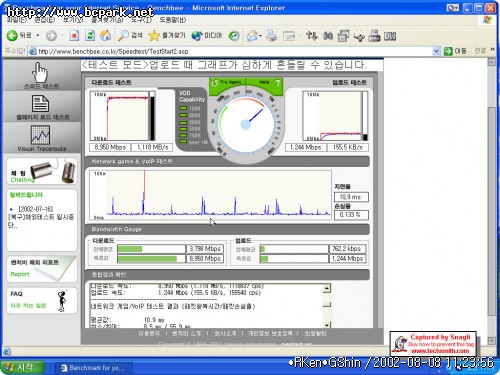Click the 회사소개 footer link

[x=225, y=333]
